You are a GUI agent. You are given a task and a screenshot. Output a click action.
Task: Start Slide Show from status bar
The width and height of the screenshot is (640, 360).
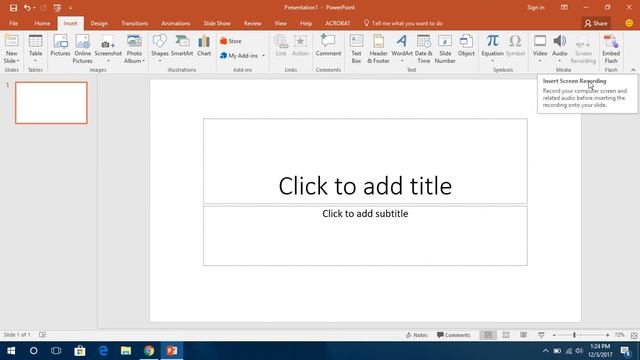[541, 335]
